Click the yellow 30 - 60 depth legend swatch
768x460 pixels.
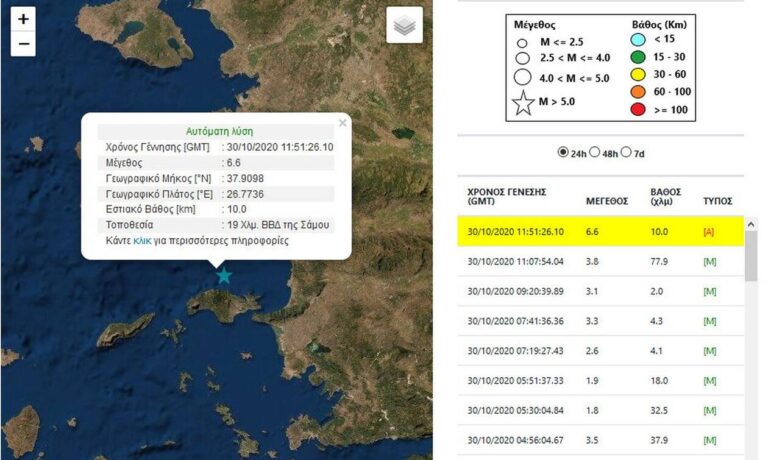pos(638,74)
